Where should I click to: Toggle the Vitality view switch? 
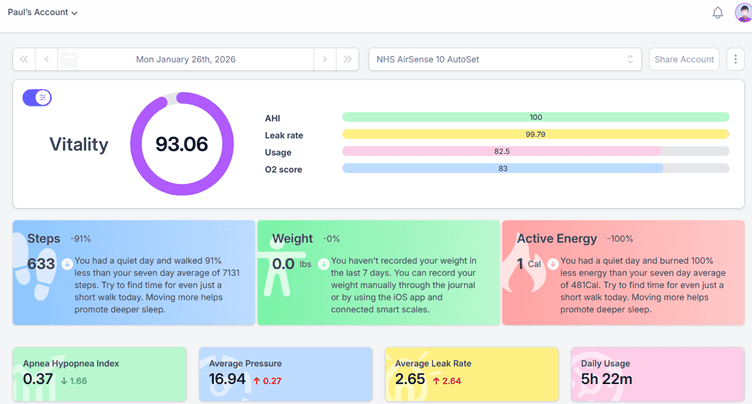37,98
